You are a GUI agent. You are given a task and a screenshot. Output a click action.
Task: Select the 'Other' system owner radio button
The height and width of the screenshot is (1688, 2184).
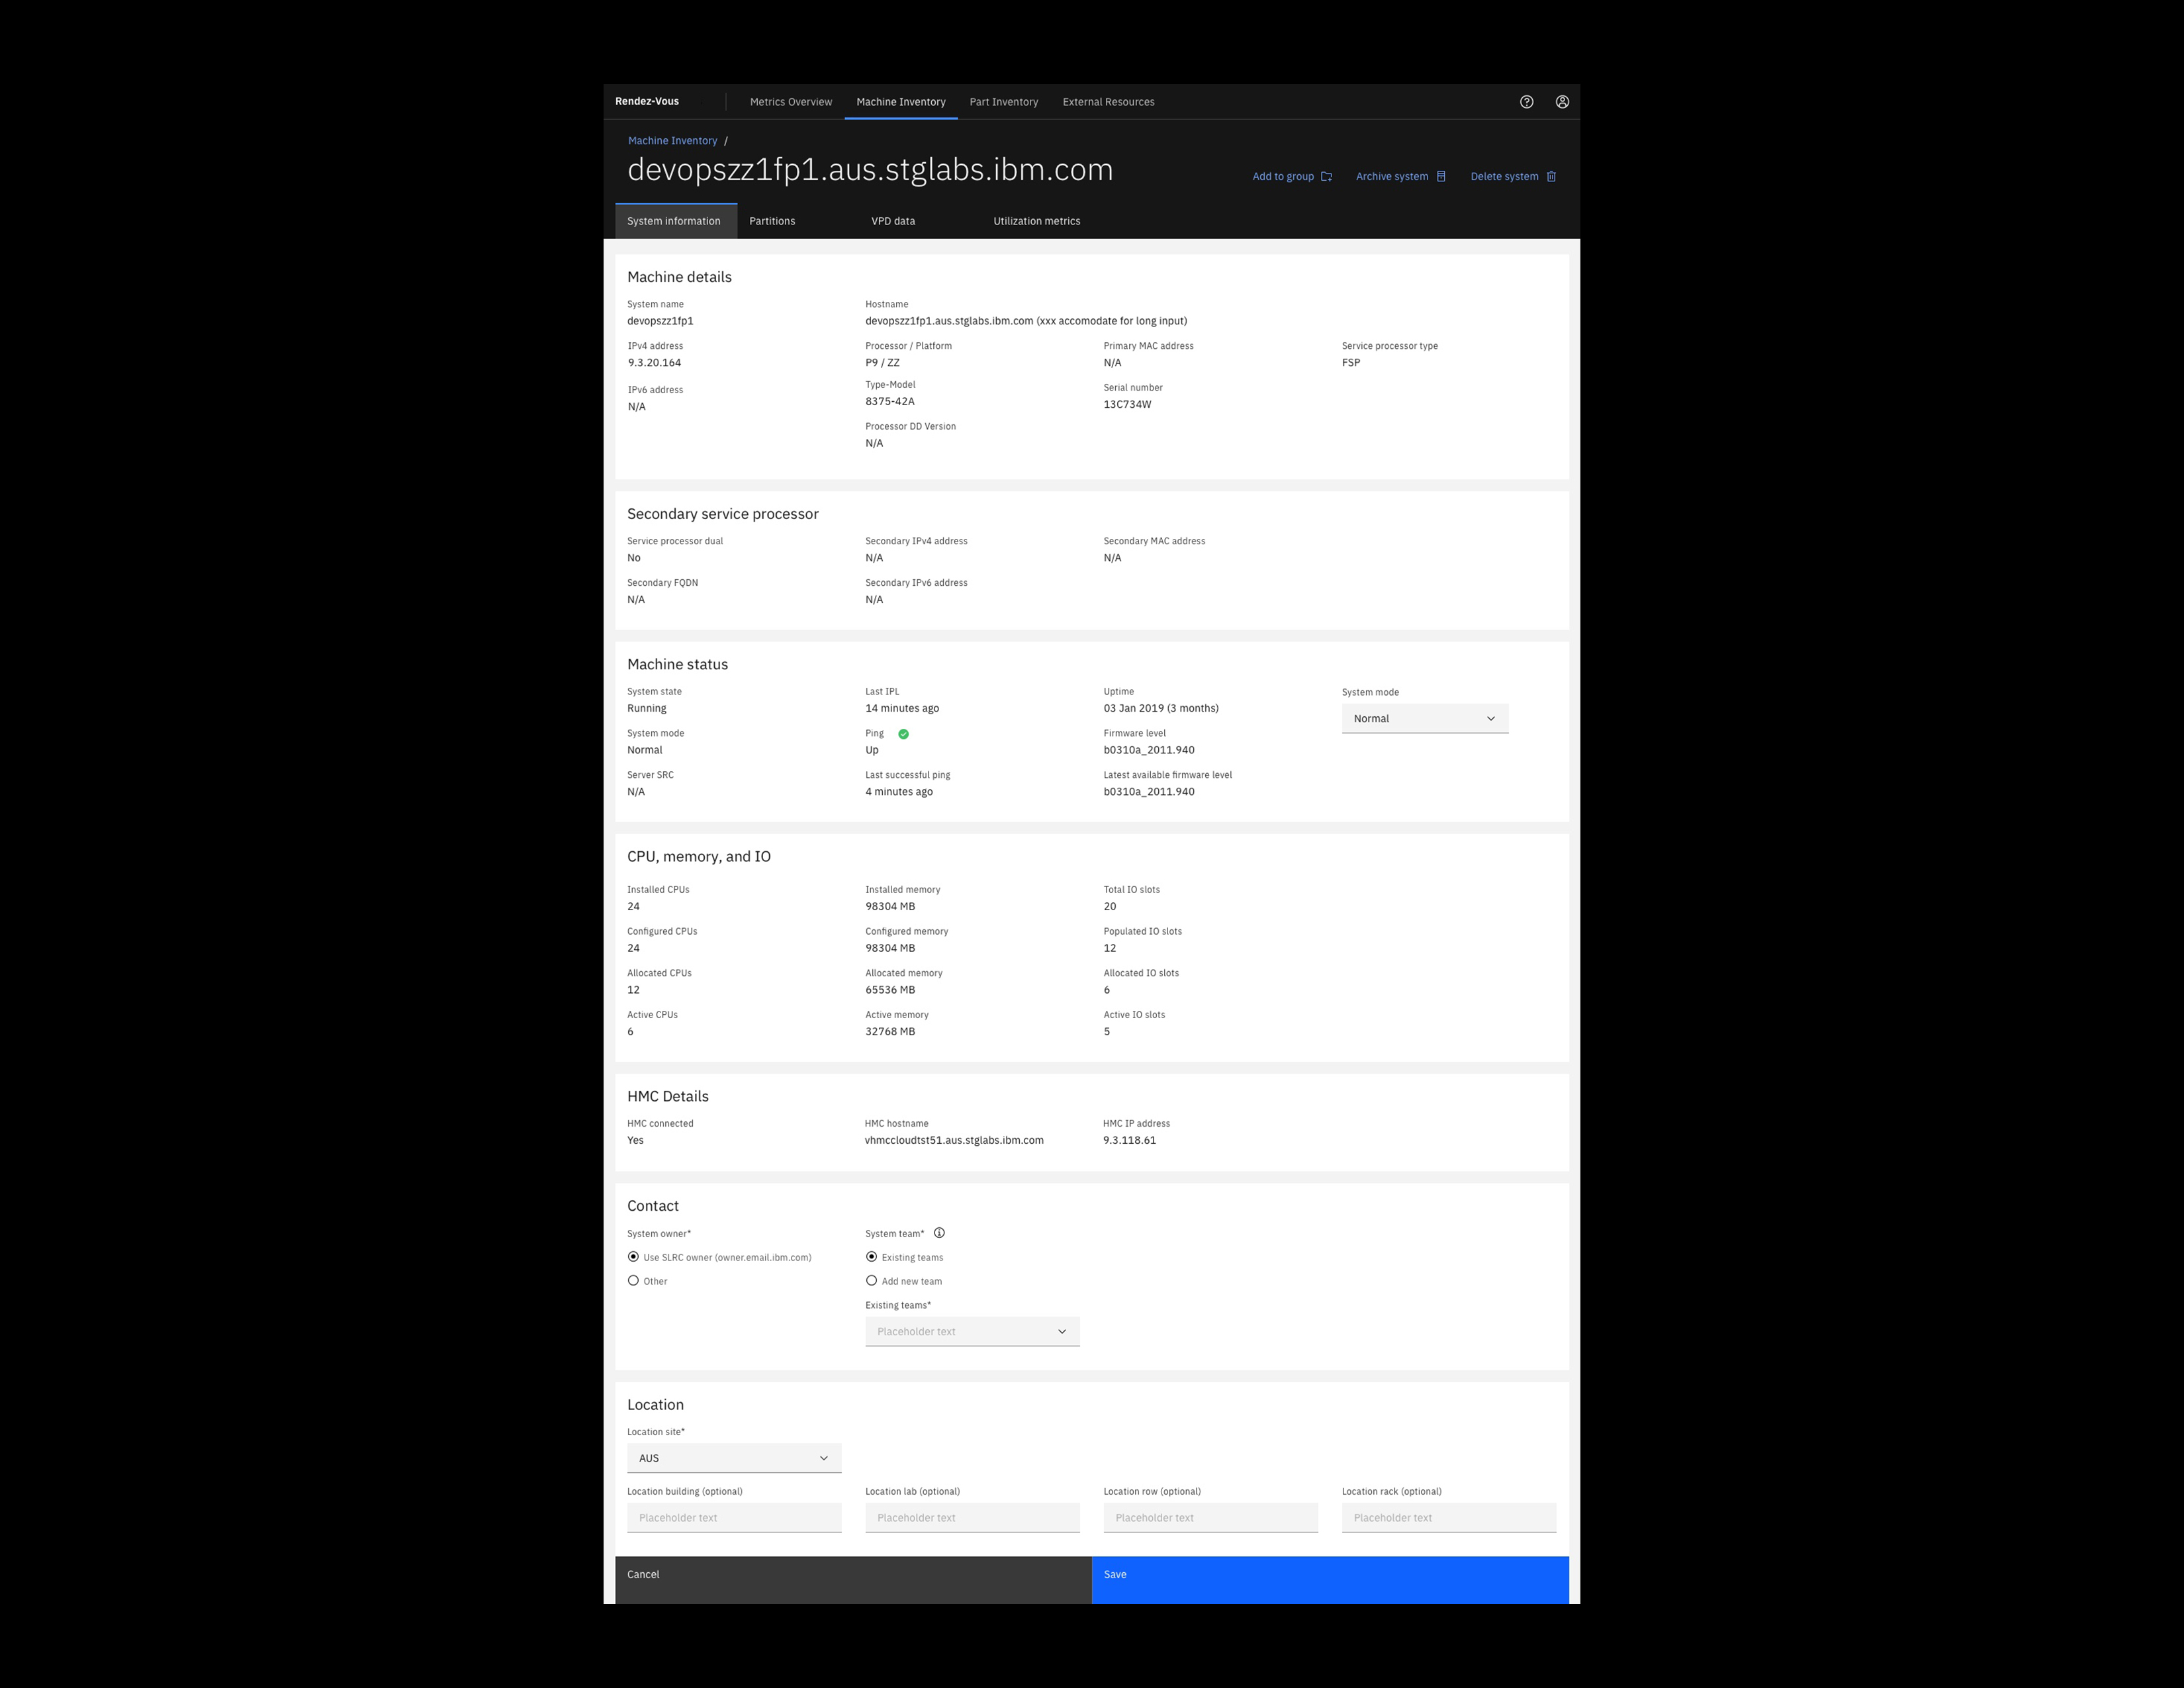[633, 1281]
